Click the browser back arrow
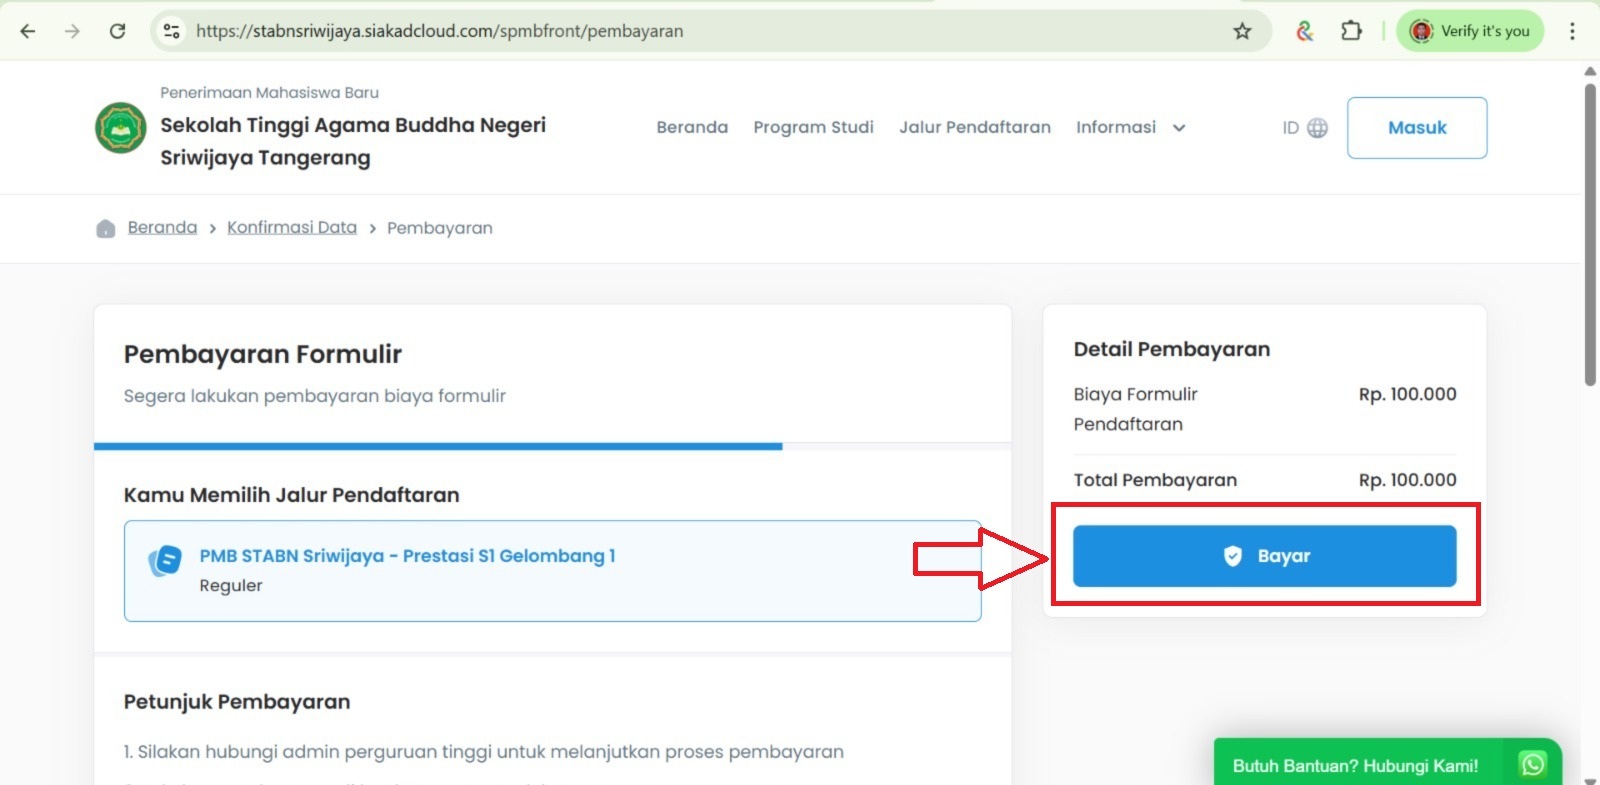The image size is (1600, 785). [x=28, y=31]
